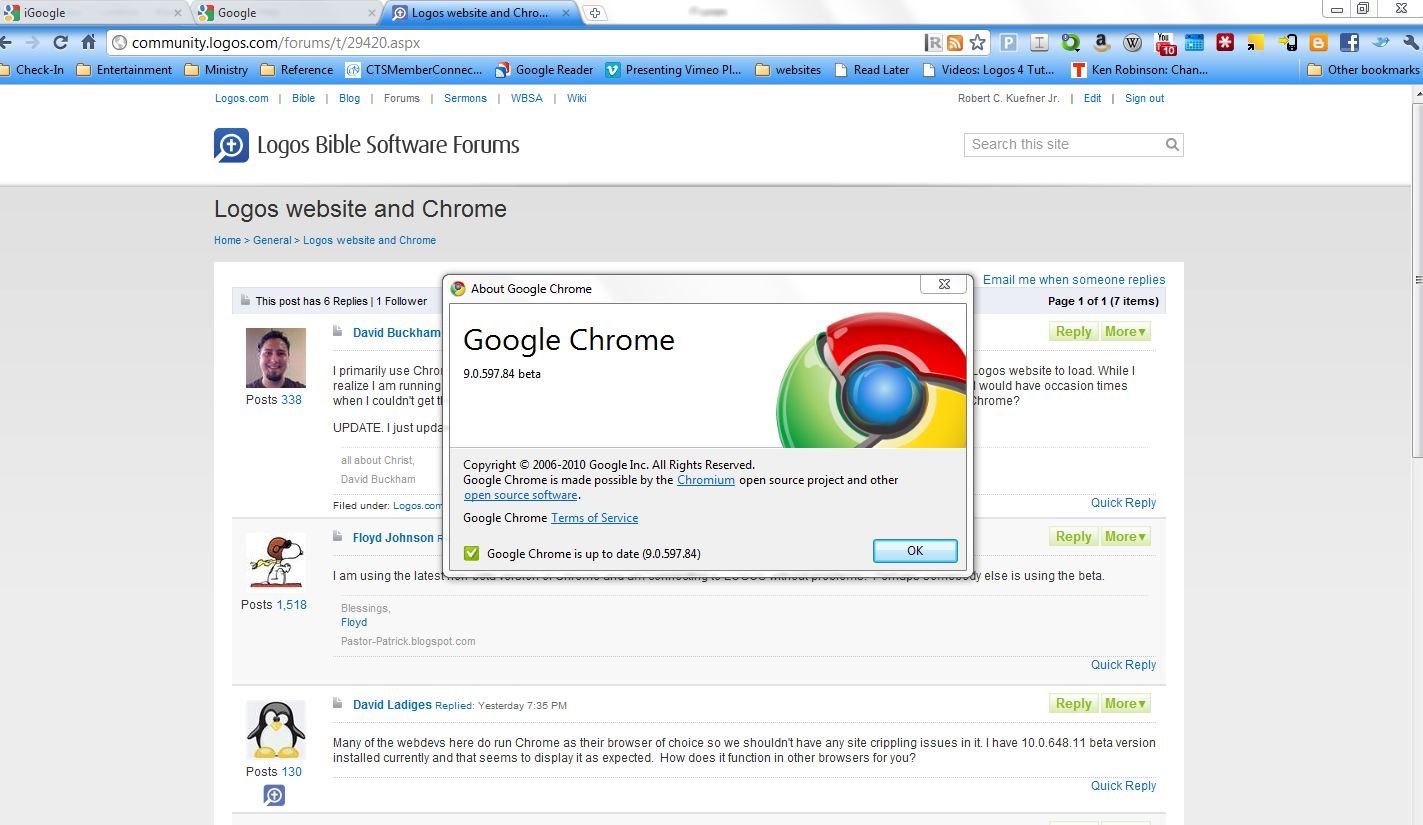
Task: Reply to David Buckham's post
Action: click(1073, 332)
